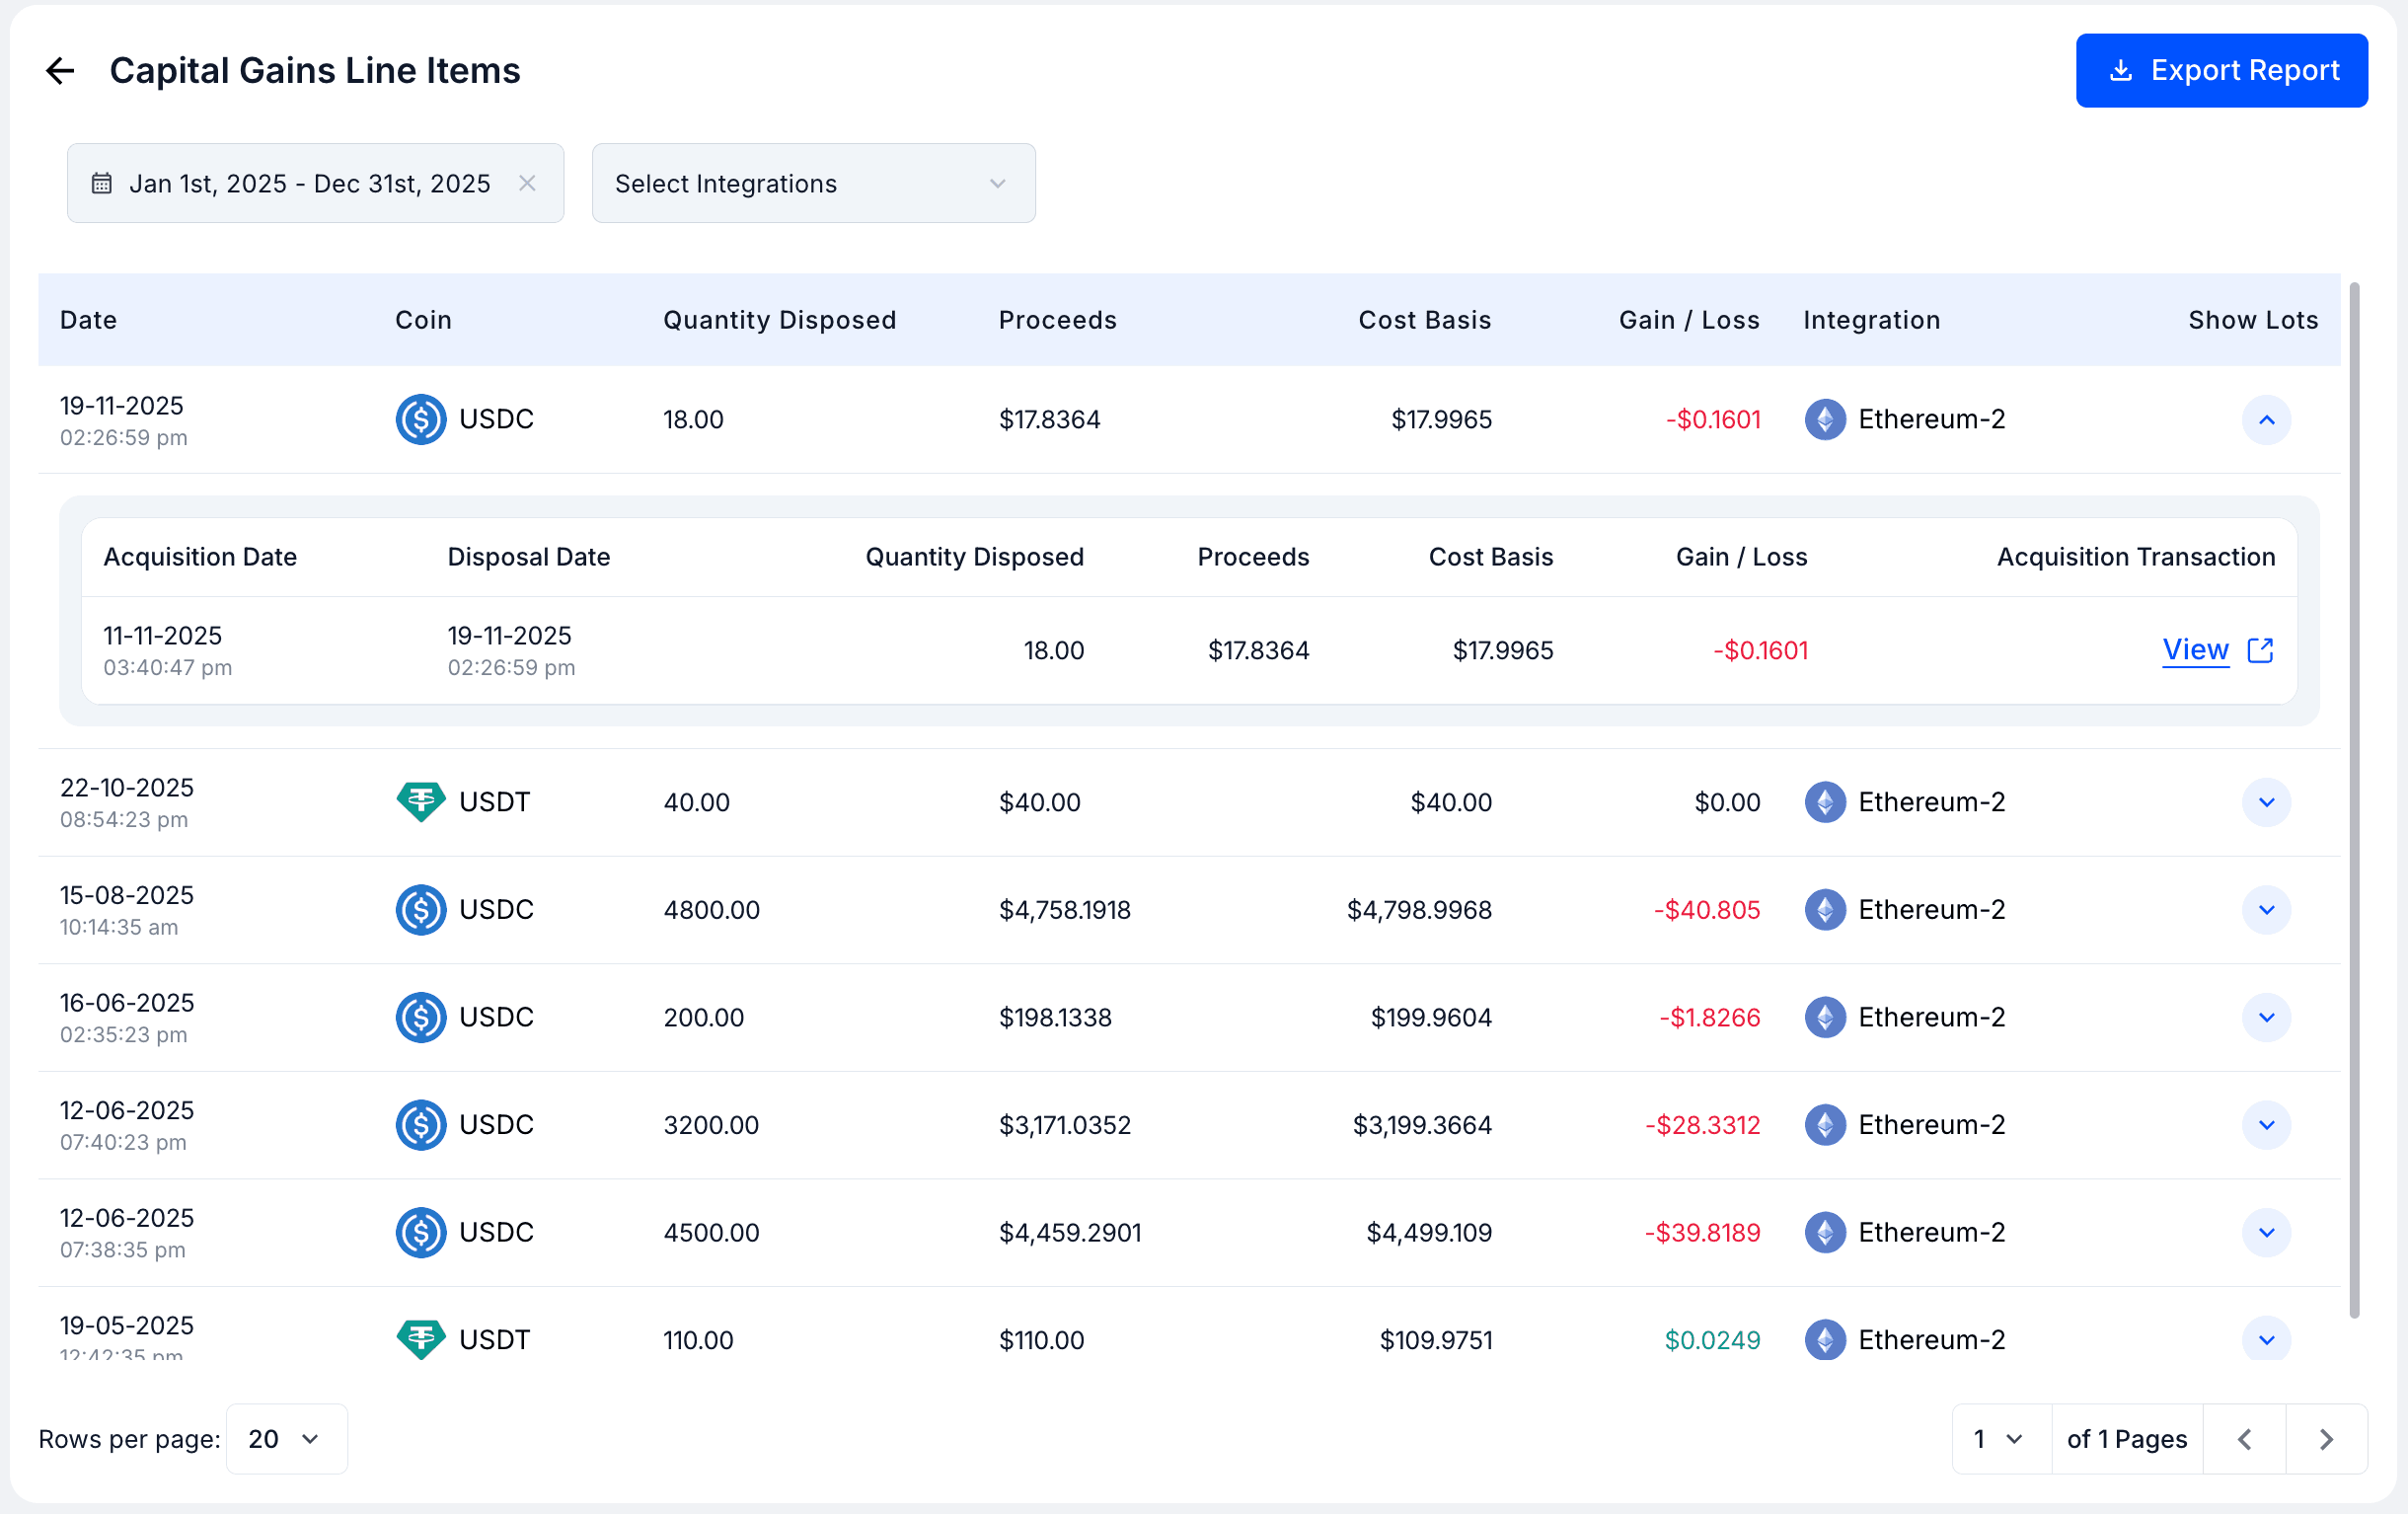Click the table's vertical scrollbar
This screenshot has width=2408, height=1514.
click(x=2354, y=800)
